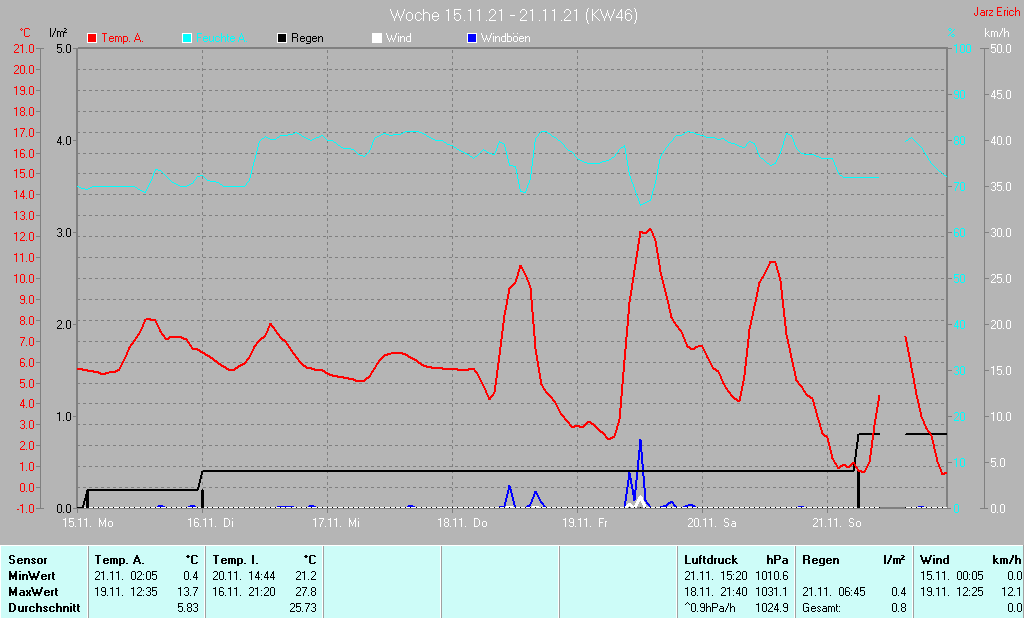Click the cyan Feuchte A. legend swatch
The image size is (1024, 618).
coord(187,39)
